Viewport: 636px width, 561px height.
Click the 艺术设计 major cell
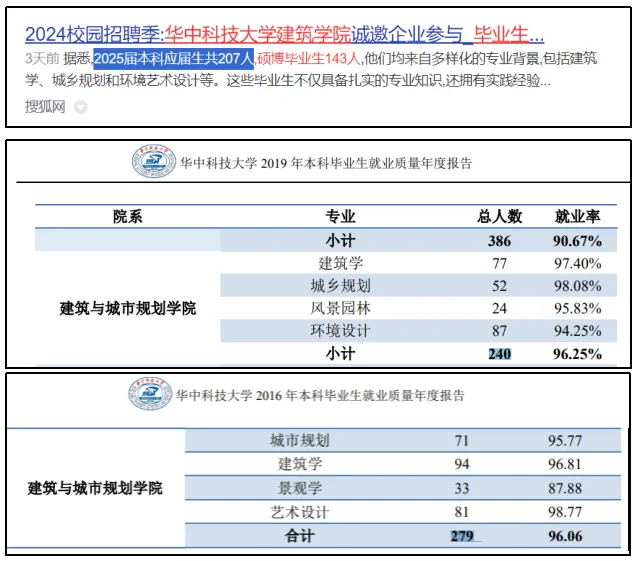[300, 512]
